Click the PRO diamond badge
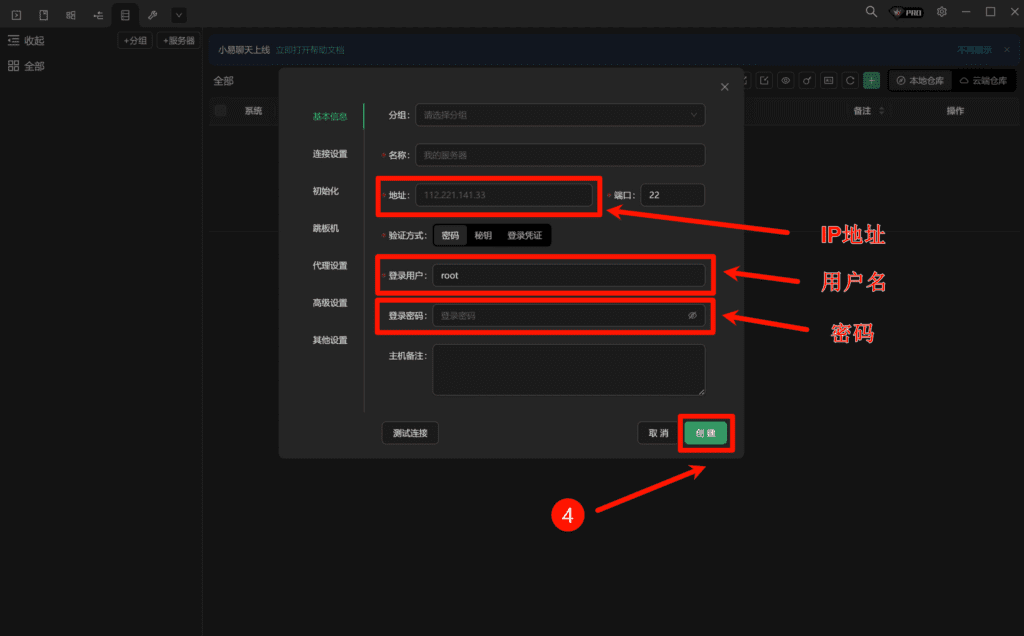 (906, 12)
